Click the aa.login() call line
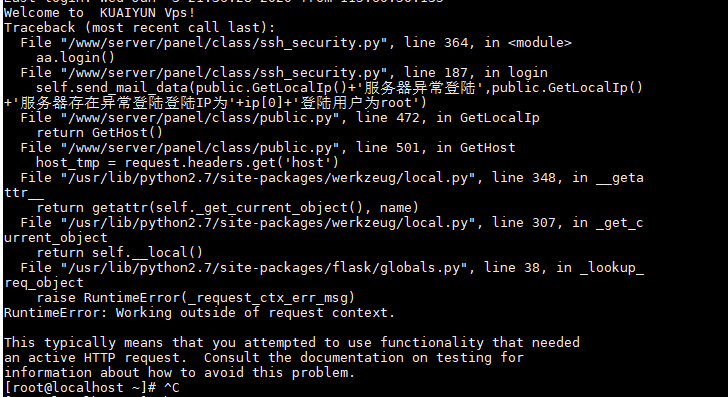728x397 pixels. 75,58
